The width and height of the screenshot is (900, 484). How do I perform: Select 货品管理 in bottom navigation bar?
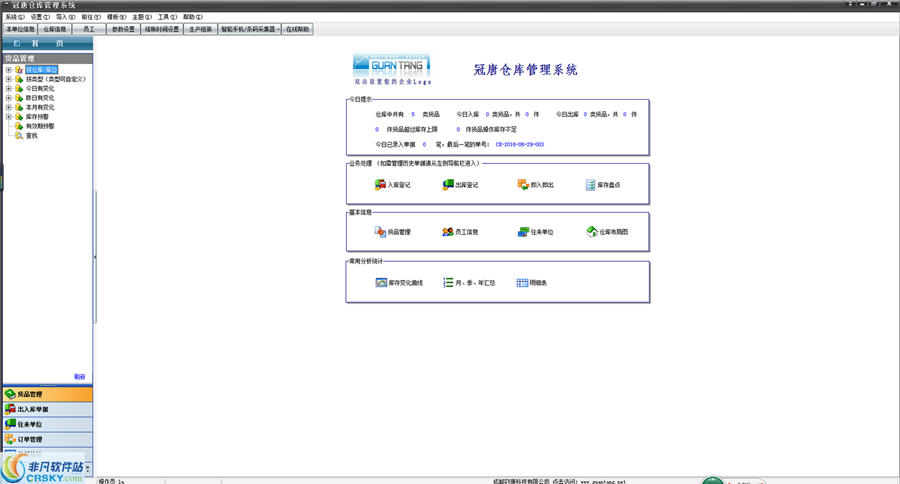(x=48, y=394)
